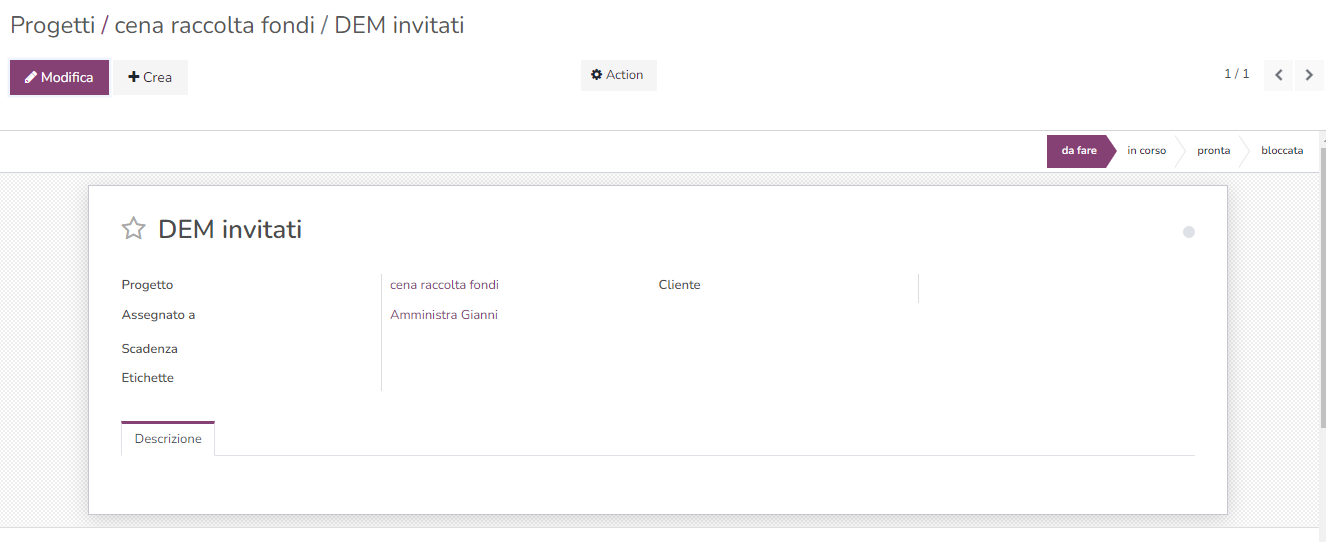Click the vertical scrollbar on right
This screenshot has height=542, width=1326.
(x=1322, y=290)
